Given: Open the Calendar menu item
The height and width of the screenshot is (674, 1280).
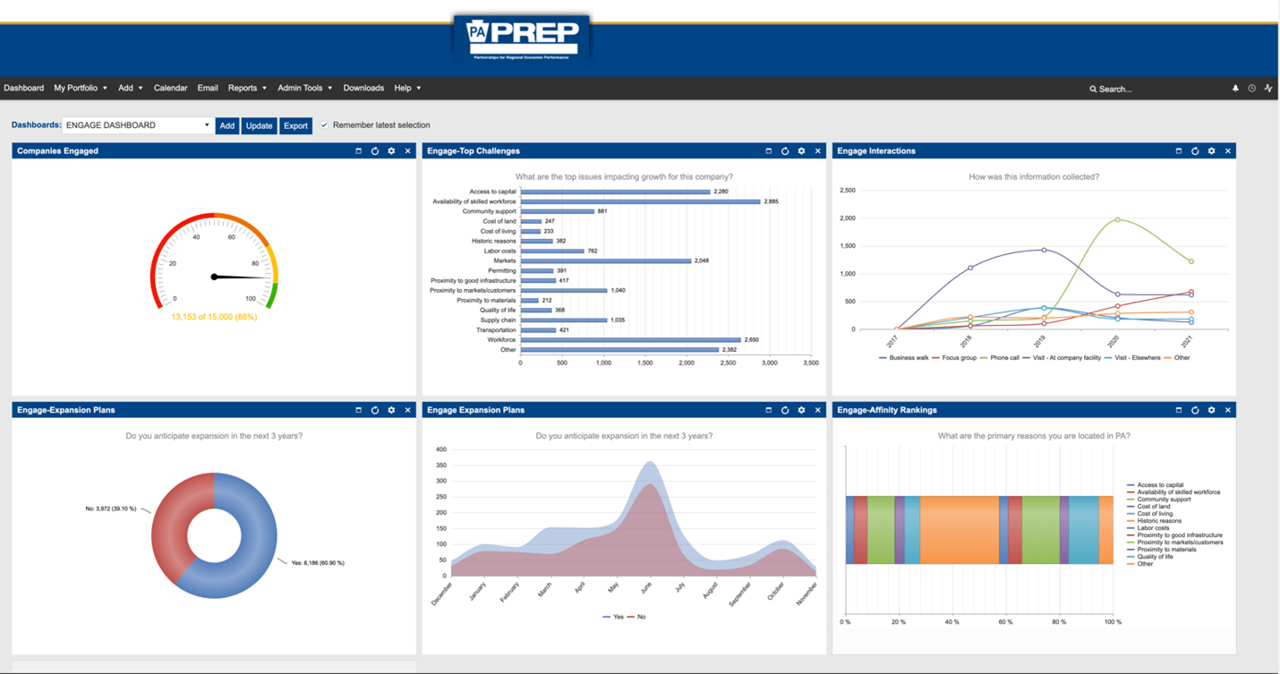Looking at the screenshot, I should pos(170,88).
